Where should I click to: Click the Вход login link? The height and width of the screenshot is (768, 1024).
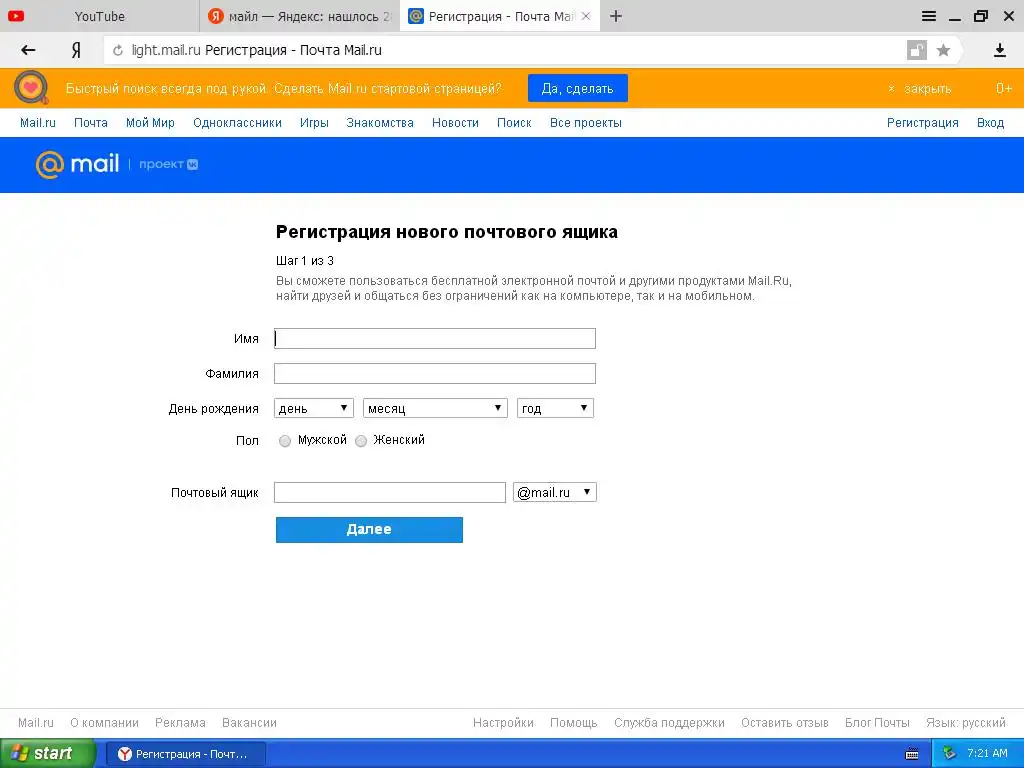[990, 123]
